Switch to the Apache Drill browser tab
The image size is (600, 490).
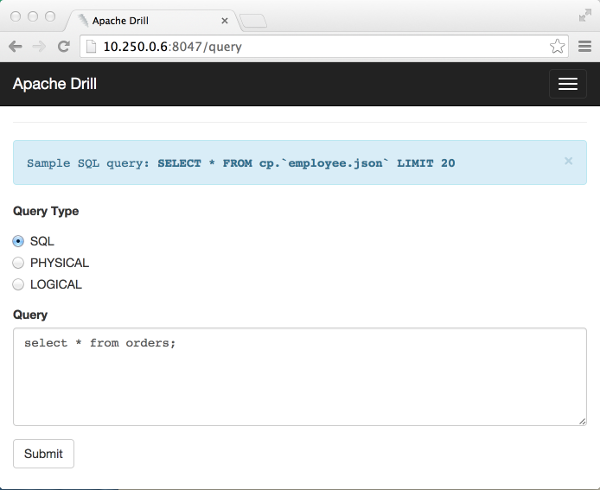click(x=150, y=20)
